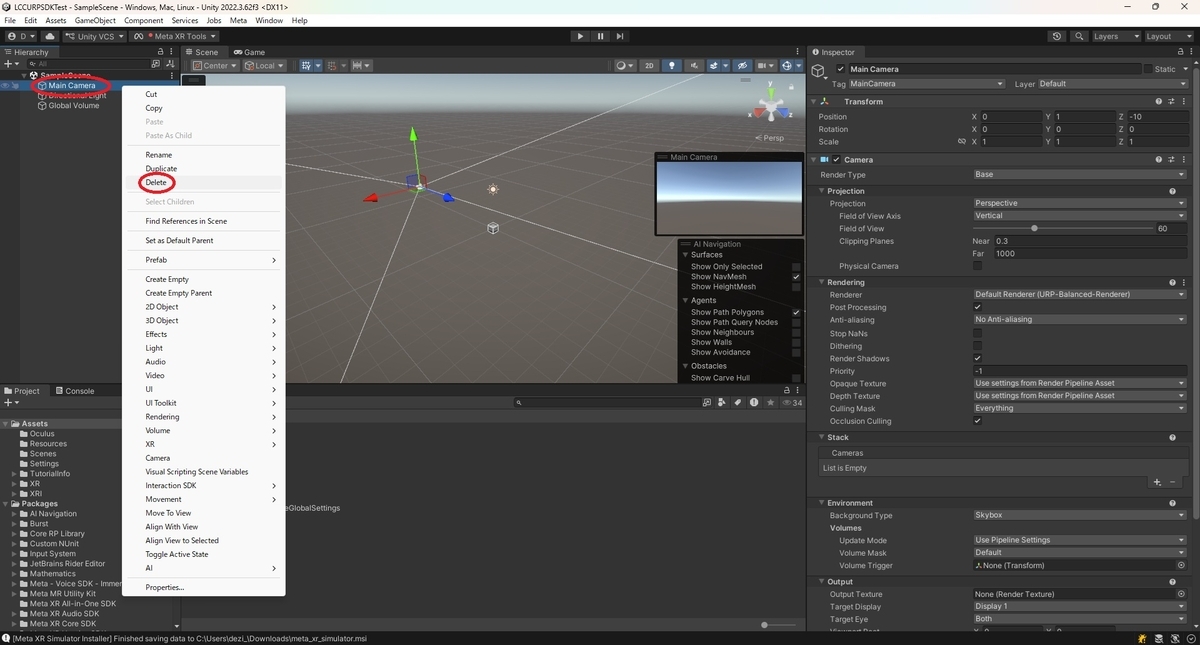The width and height of the screenshot is (1200, 645).
Task: Toggle Occlusion Culling checkbox
Action: (x=978, y=421)
